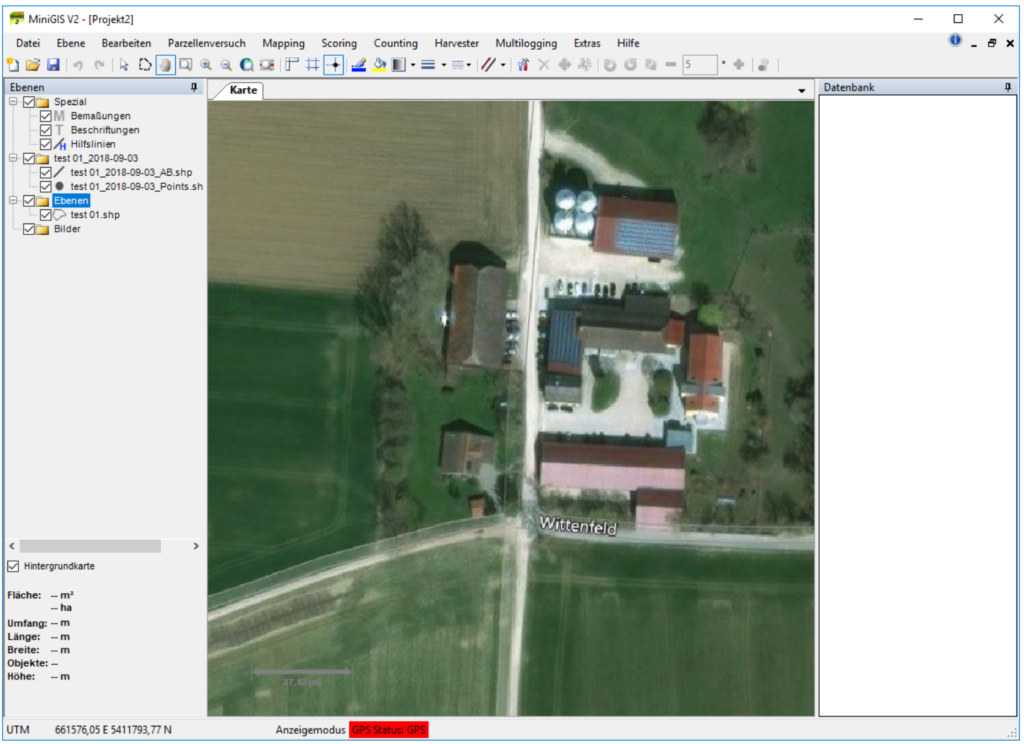The width and height of the screenshot is (1024, 744).
Task: Click the open folder toolbar icon
Action: [x=33, y=65]
